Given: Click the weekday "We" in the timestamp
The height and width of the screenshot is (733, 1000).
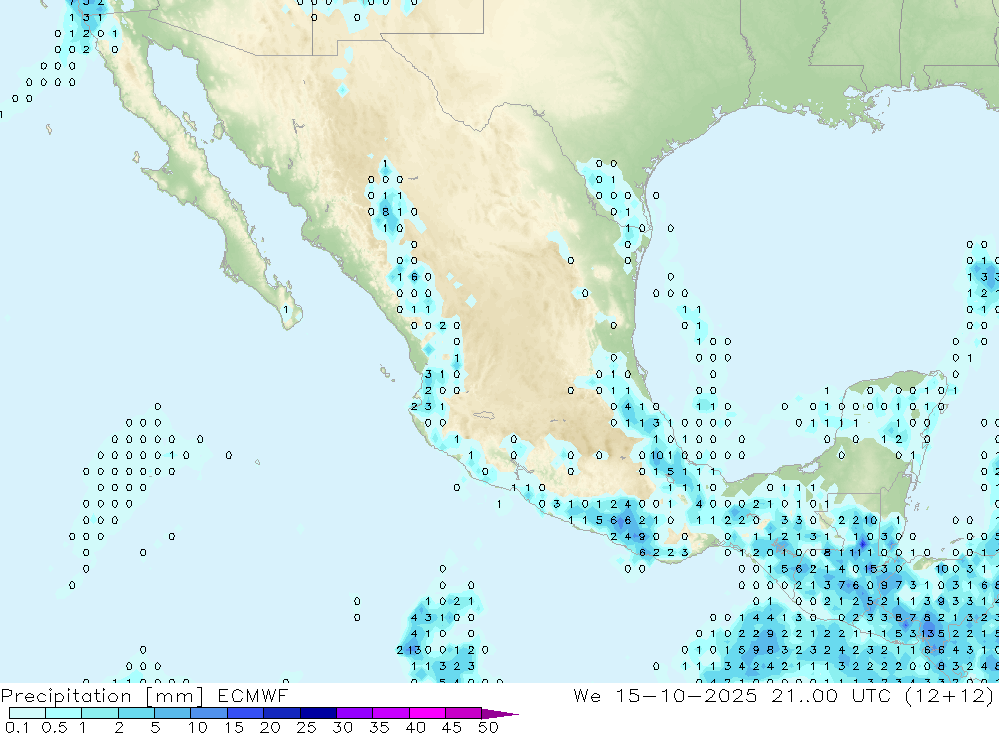Looking at the screenshot, I should pyautogui.click(x=587, y=695).
